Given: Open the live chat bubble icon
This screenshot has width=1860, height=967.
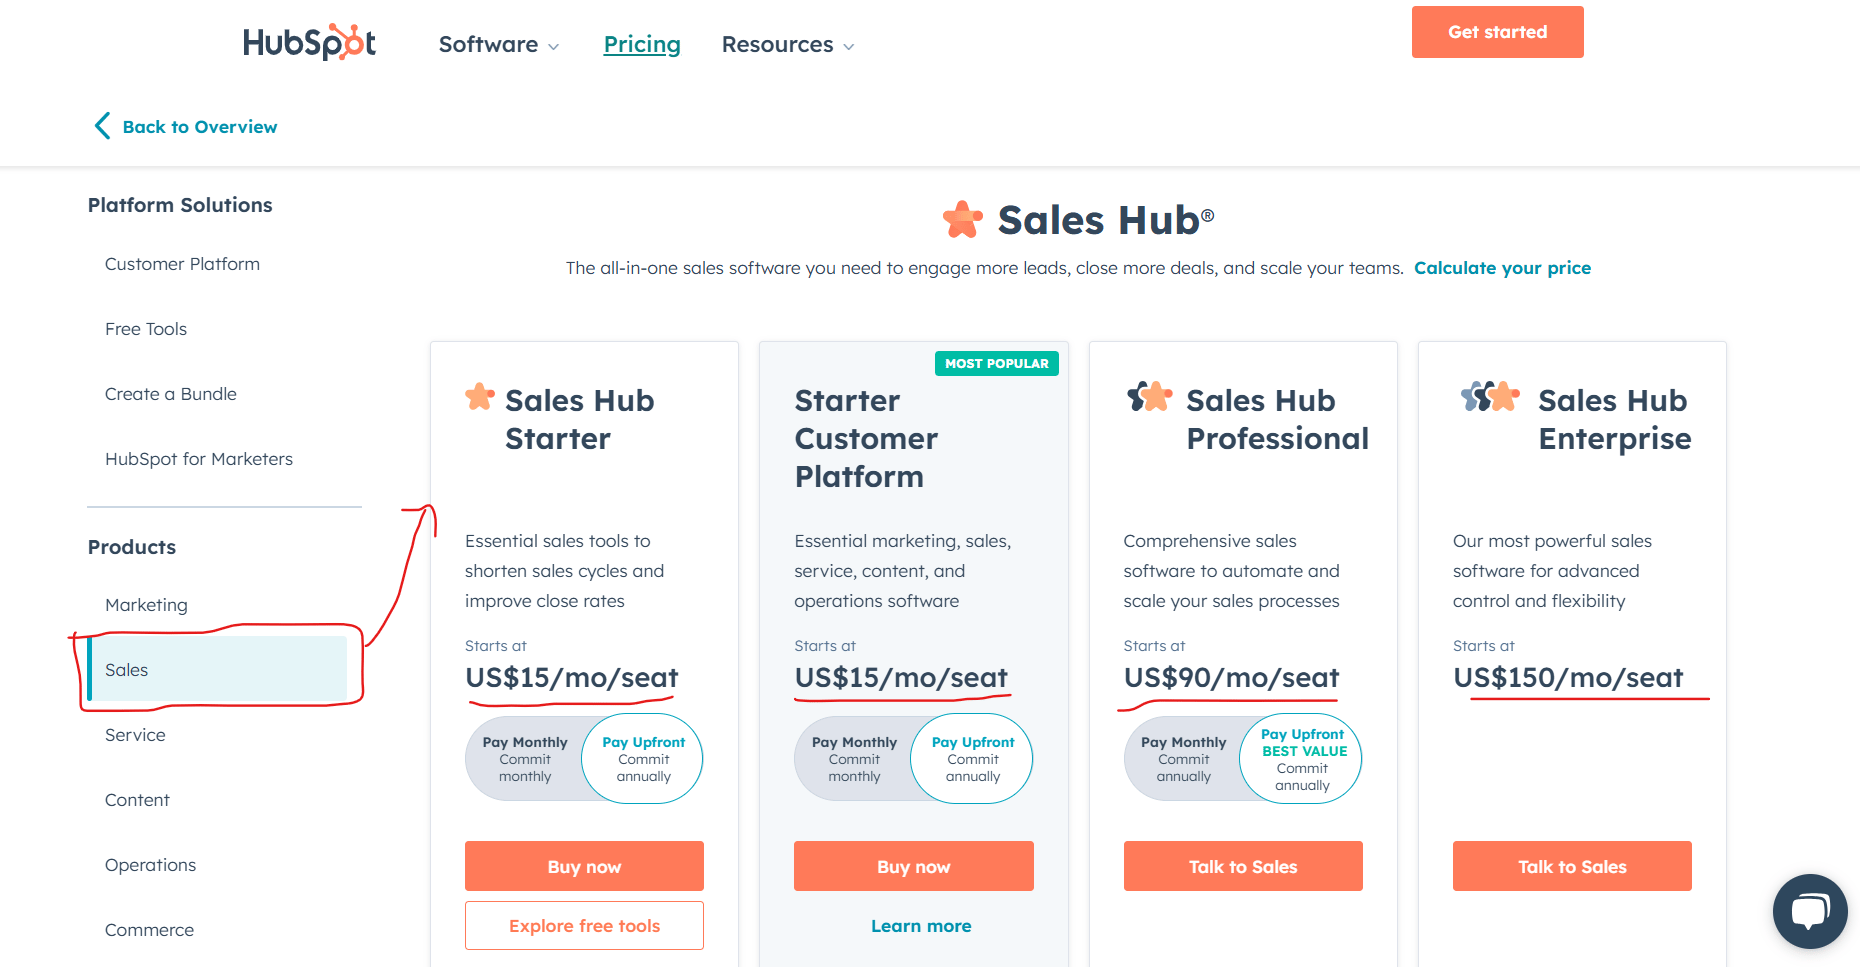Looking at the screenshot, I should 1810,911.
